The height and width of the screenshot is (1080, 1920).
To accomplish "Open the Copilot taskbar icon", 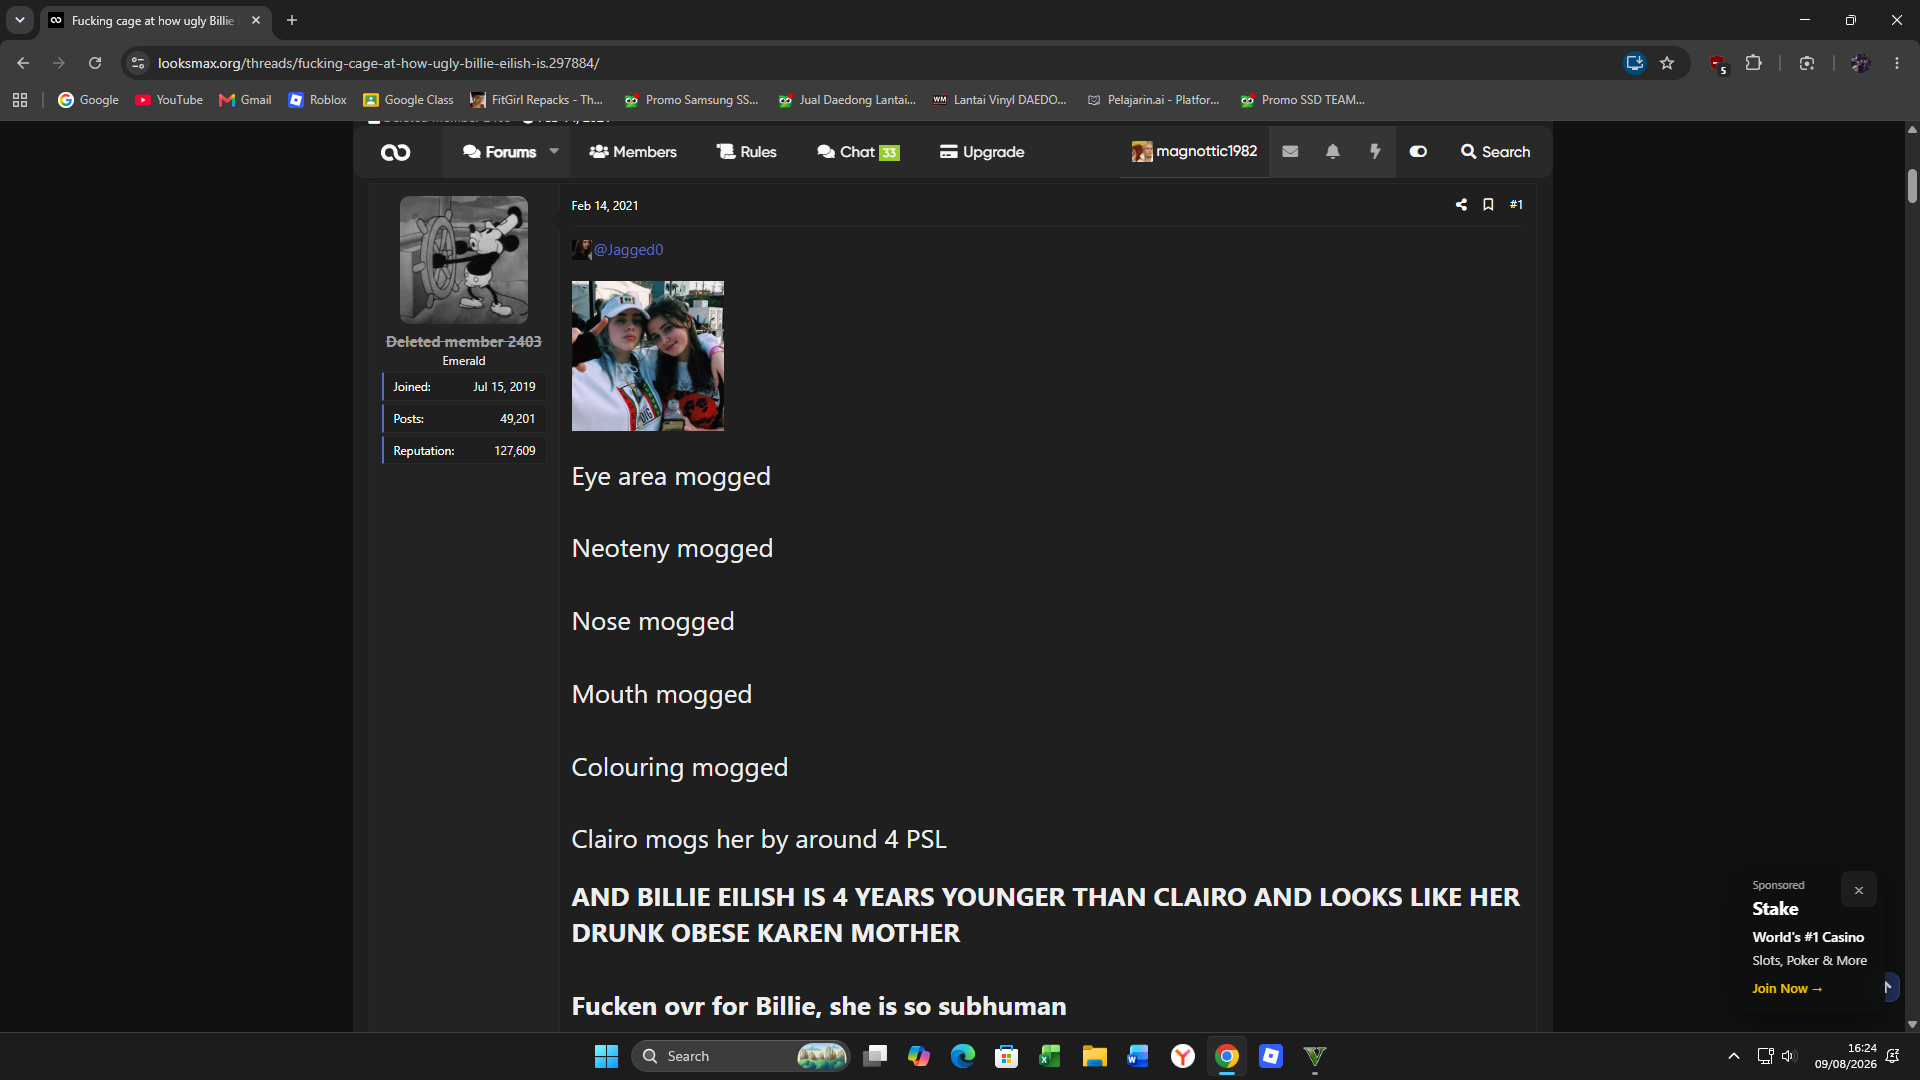I will coord(919,1056).
